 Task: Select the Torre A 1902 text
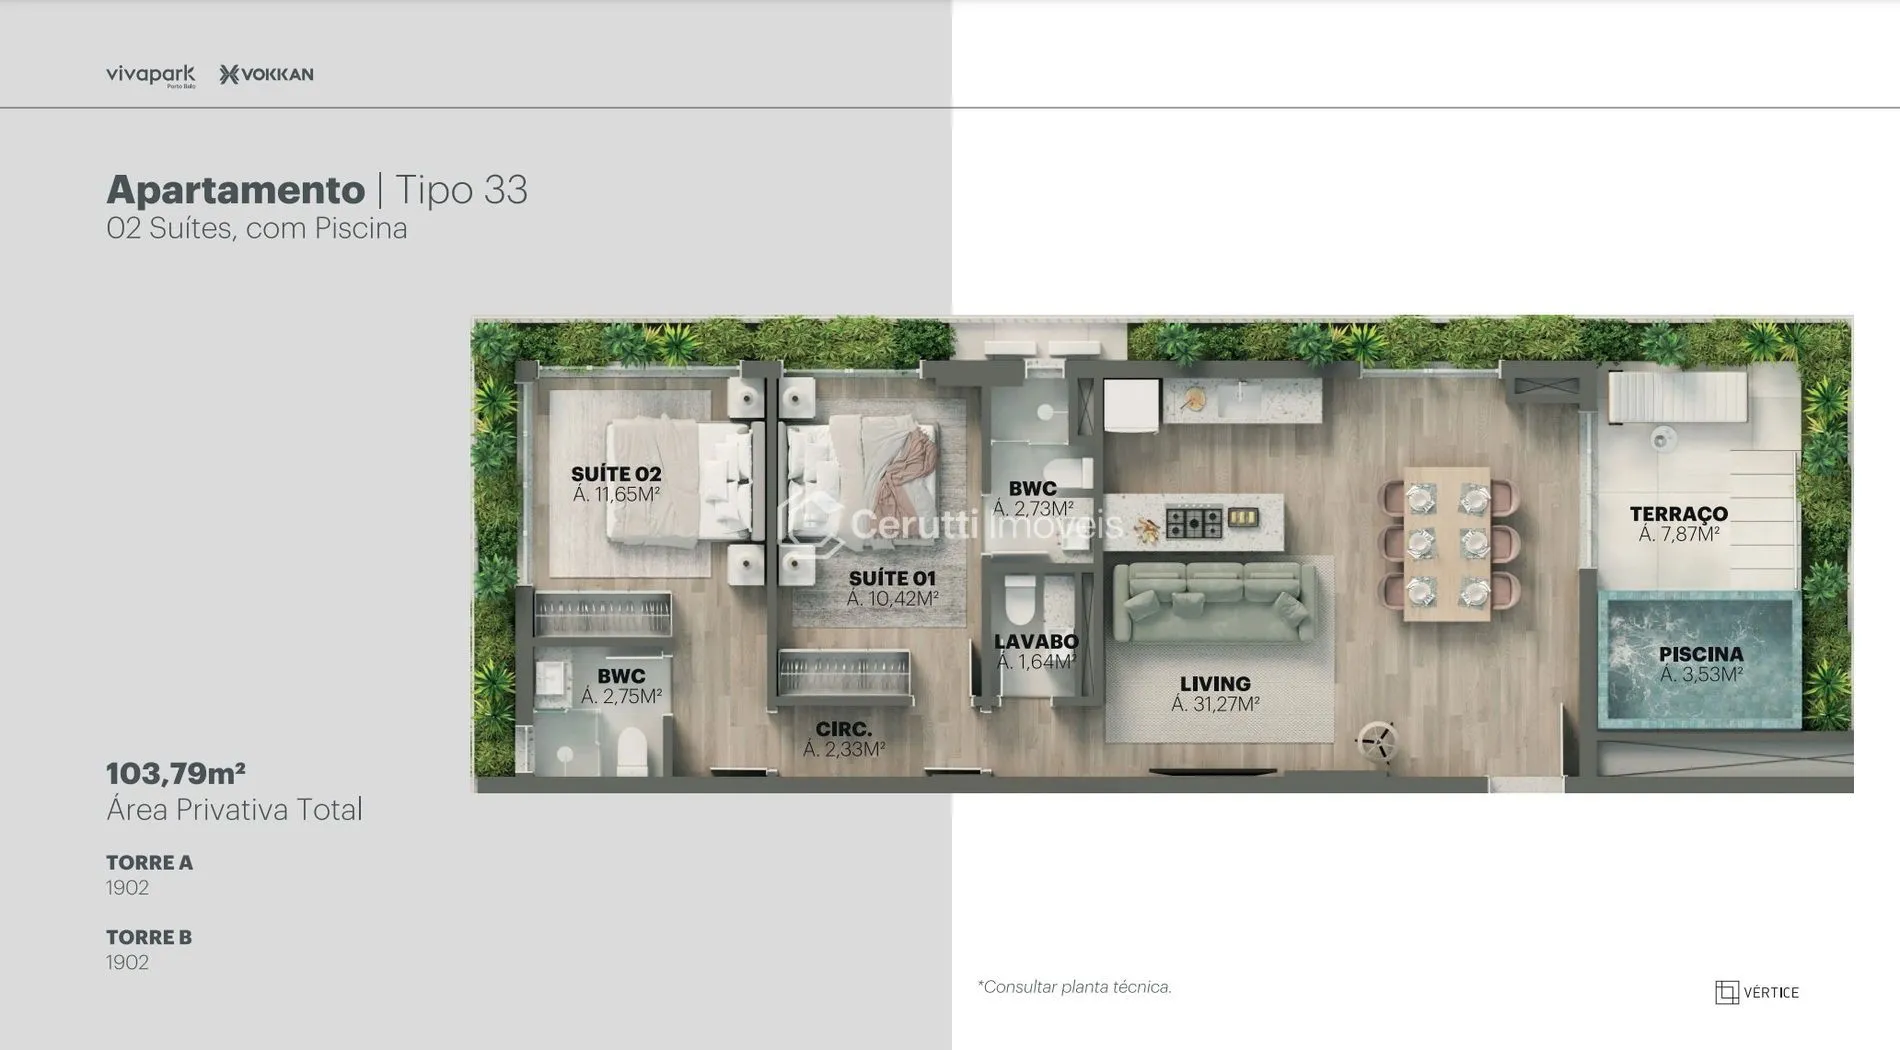149,874
